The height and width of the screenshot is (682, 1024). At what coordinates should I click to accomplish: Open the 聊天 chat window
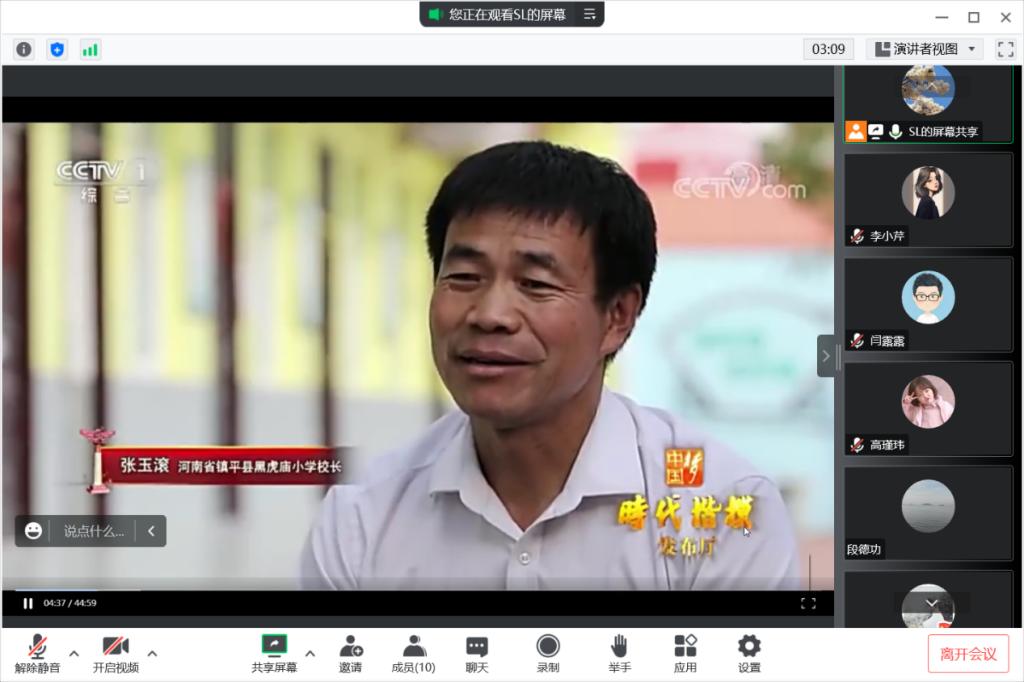477,654
